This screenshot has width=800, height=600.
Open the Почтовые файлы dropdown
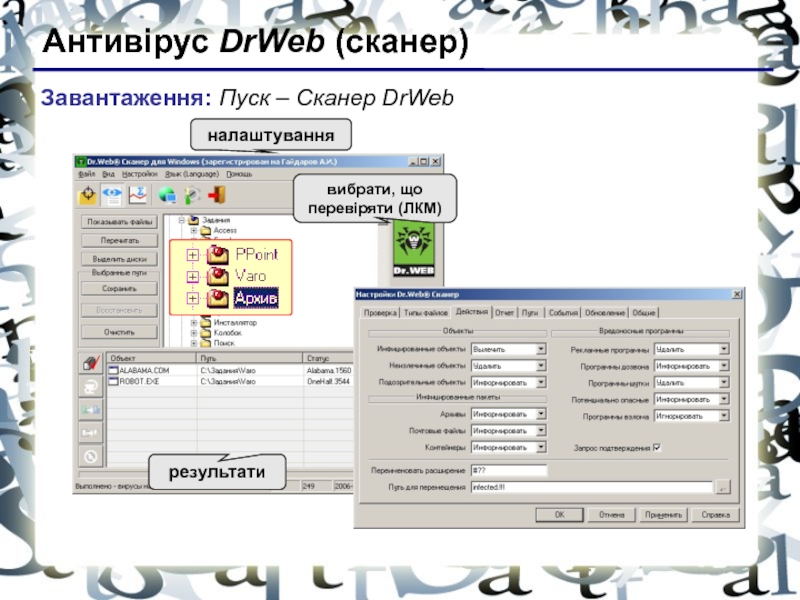[x=541, y=431]
